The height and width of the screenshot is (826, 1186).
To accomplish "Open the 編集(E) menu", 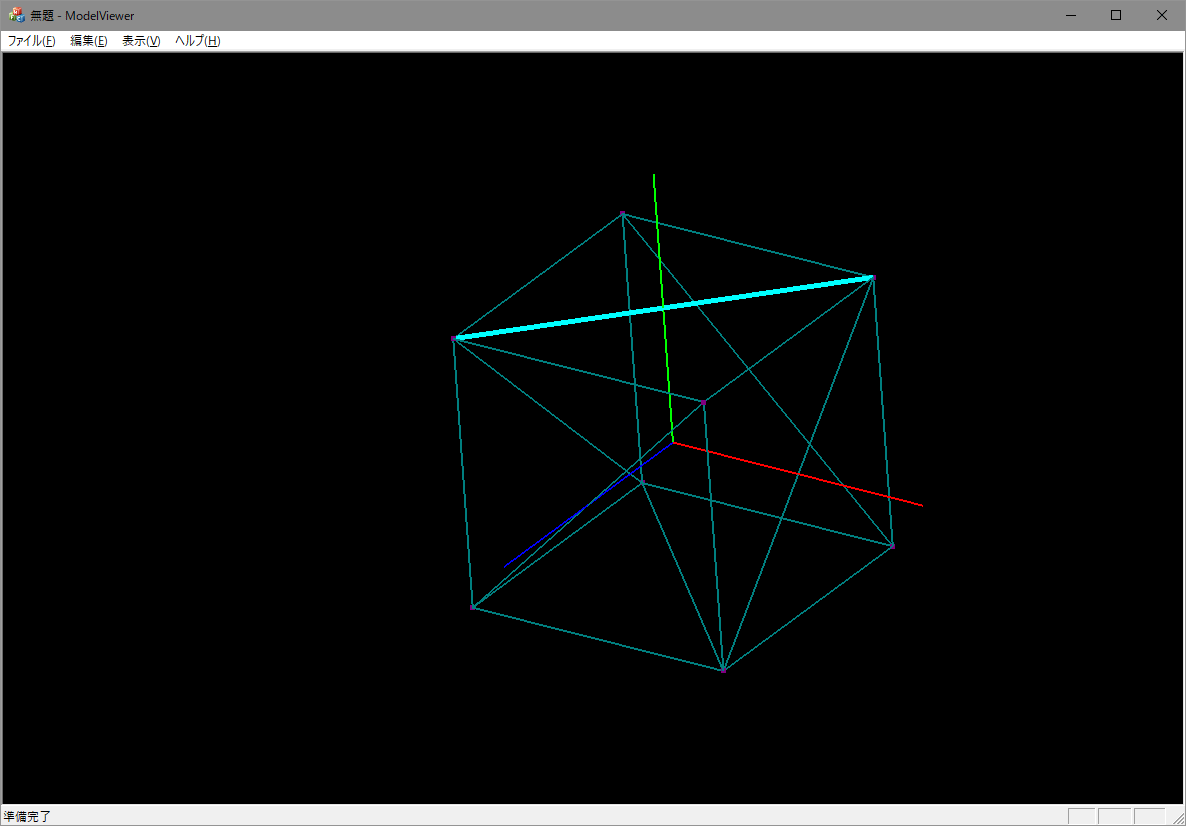I will tap(88, 41).
